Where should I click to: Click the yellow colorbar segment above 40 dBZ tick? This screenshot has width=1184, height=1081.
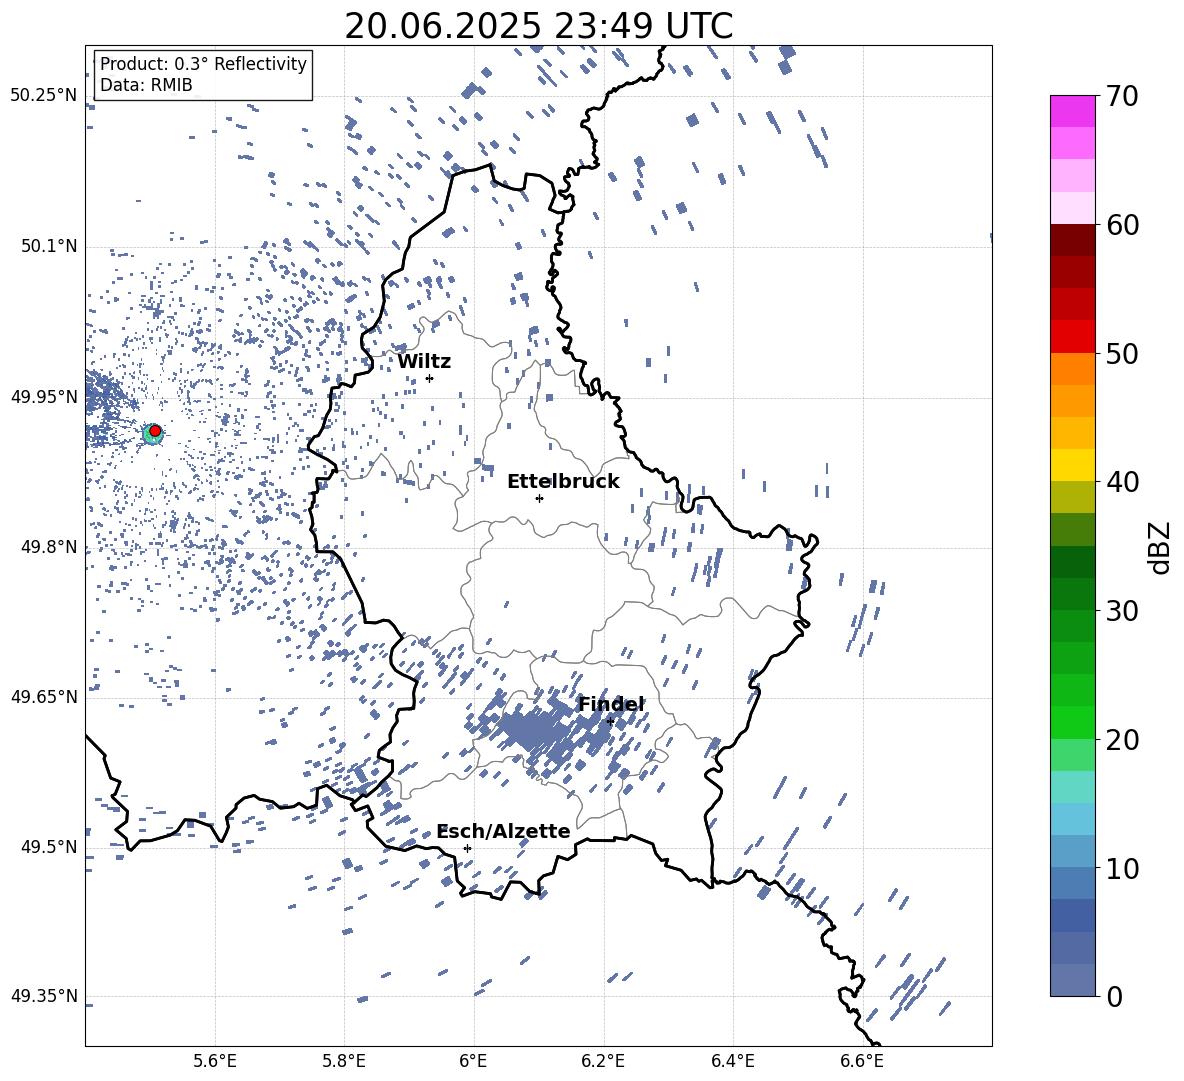1072,465
